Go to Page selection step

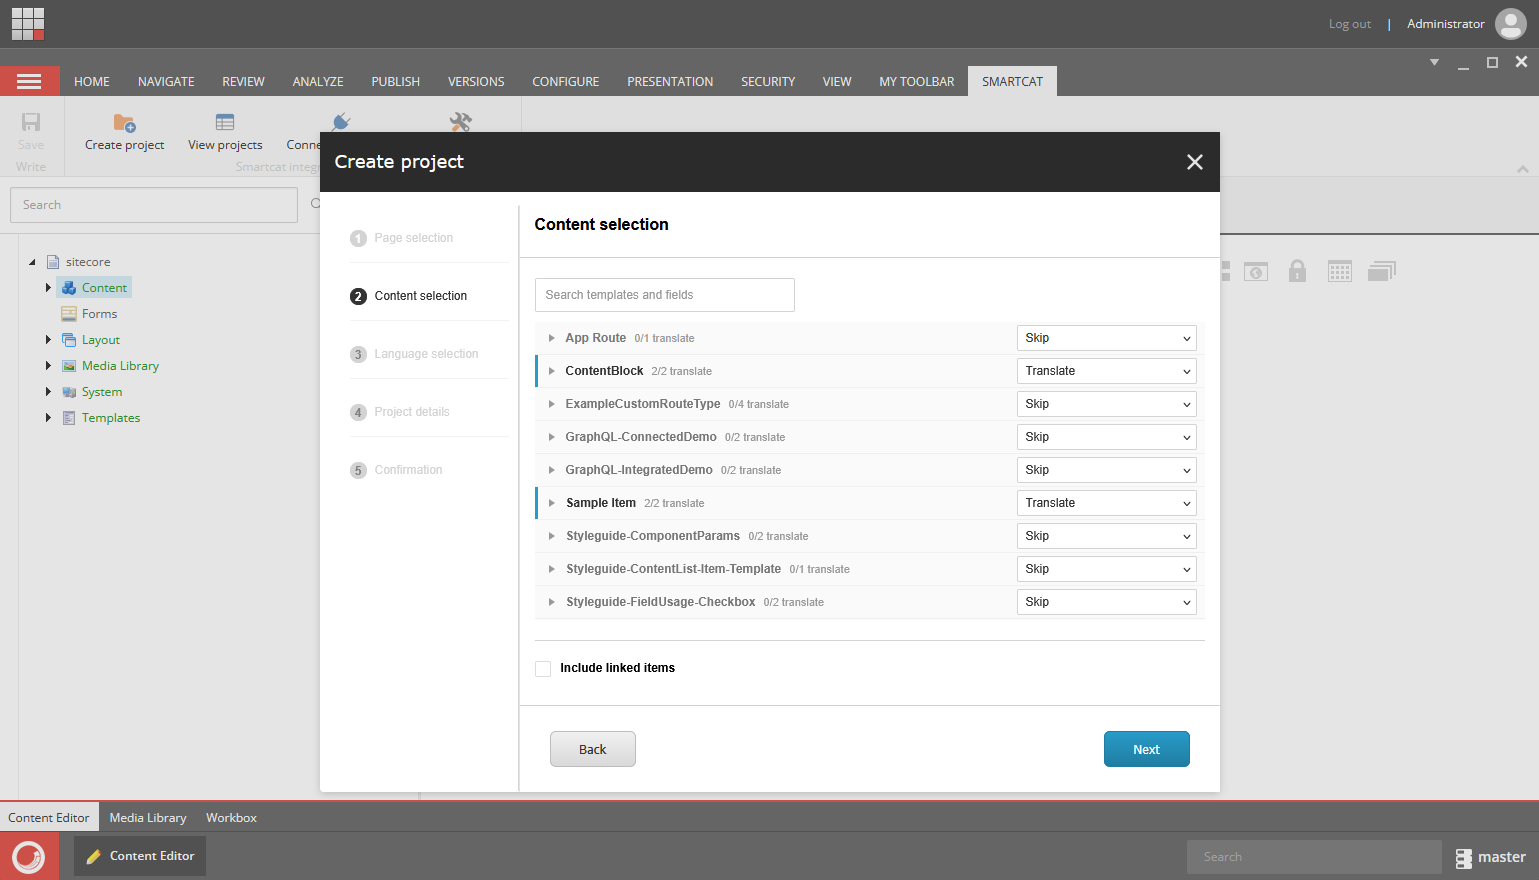402,238
